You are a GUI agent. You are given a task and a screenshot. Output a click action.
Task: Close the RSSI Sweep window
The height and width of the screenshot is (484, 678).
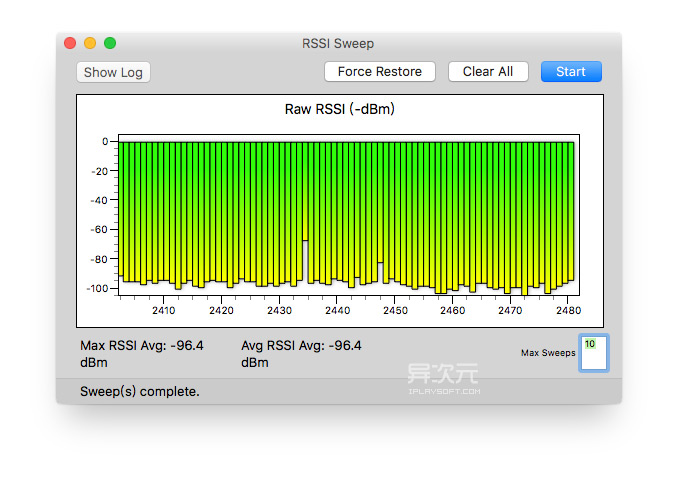coord(70,43)
